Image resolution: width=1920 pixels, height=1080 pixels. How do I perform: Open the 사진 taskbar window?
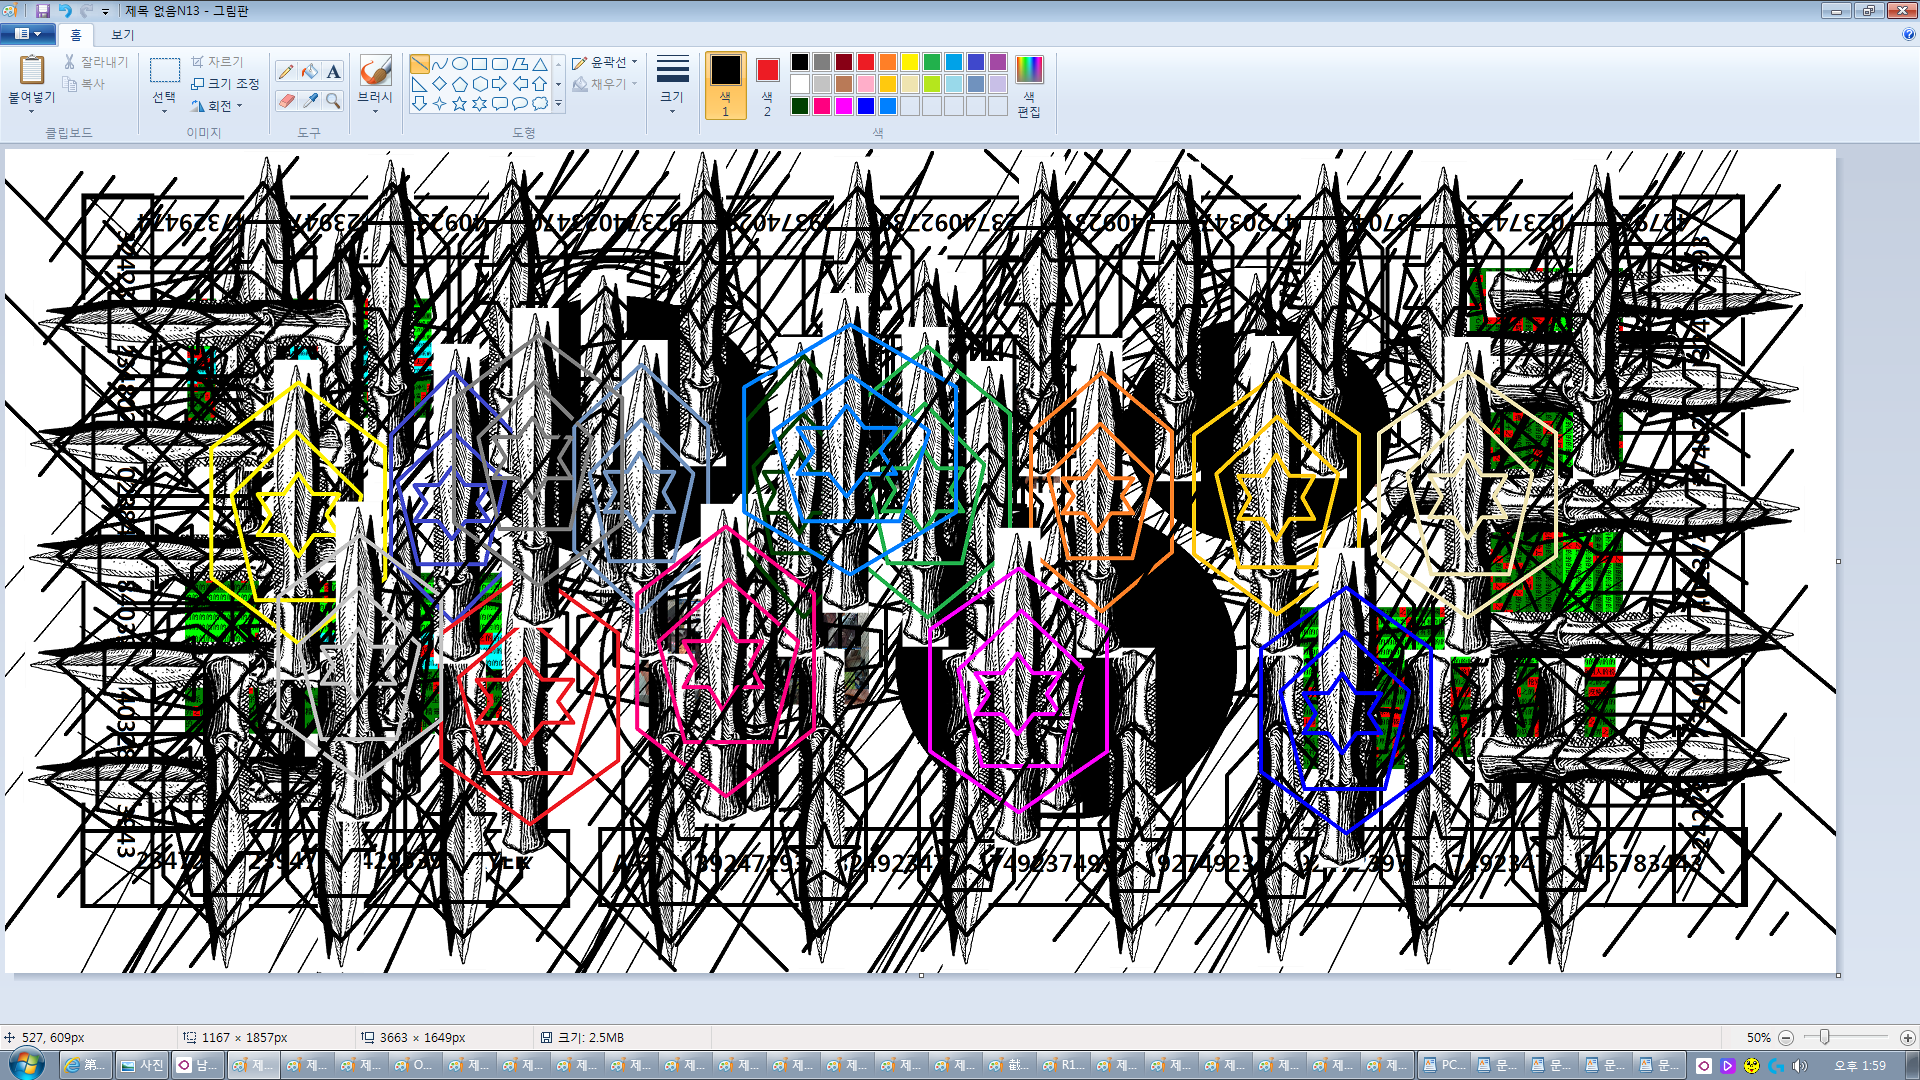[141, 1065]
